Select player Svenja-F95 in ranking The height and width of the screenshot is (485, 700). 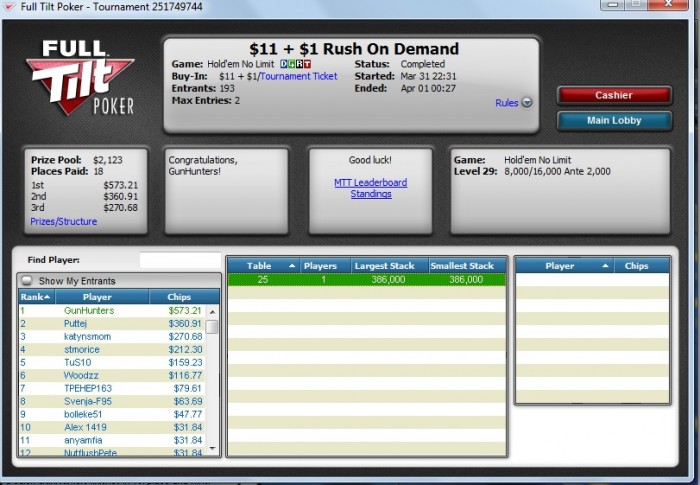(x=112, y=401)
